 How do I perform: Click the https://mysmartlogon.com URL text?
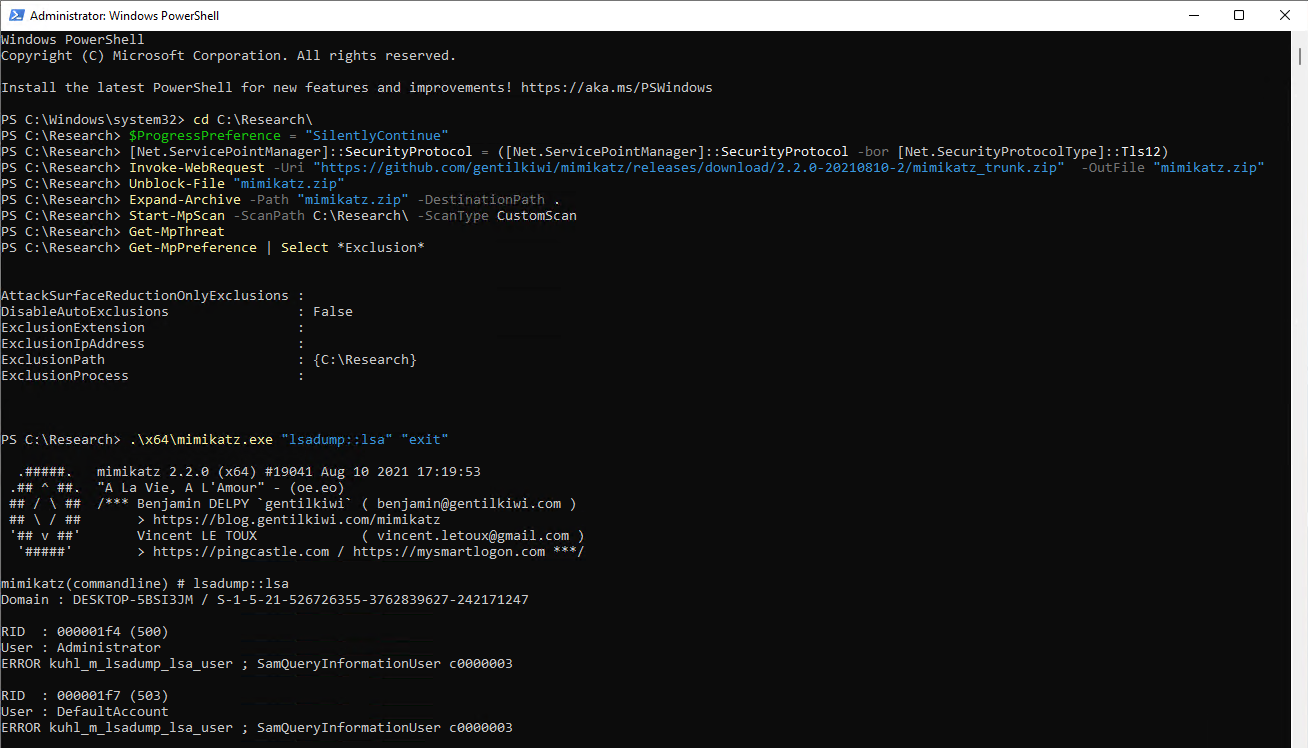coord(449,552)
